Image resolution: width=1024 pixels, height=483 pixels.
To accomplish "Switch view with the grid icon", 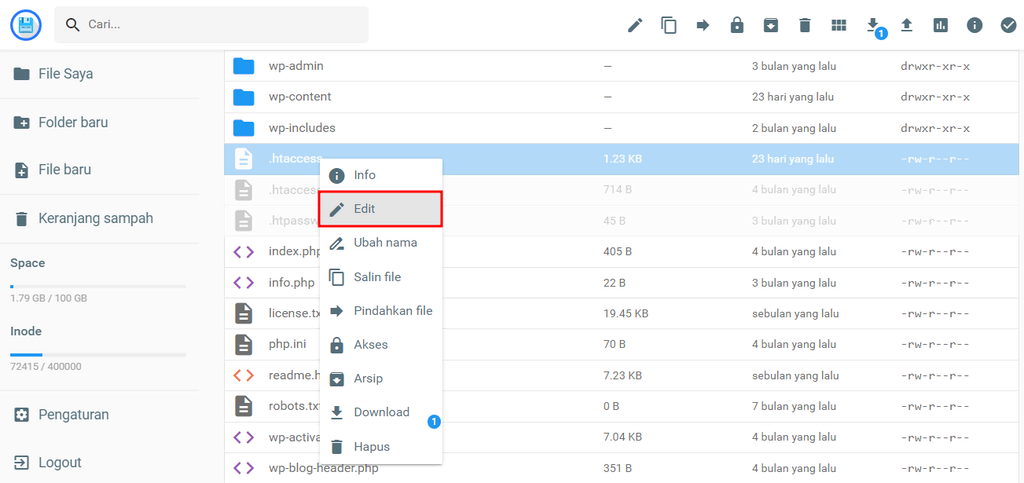I will [x=839, y=25].
